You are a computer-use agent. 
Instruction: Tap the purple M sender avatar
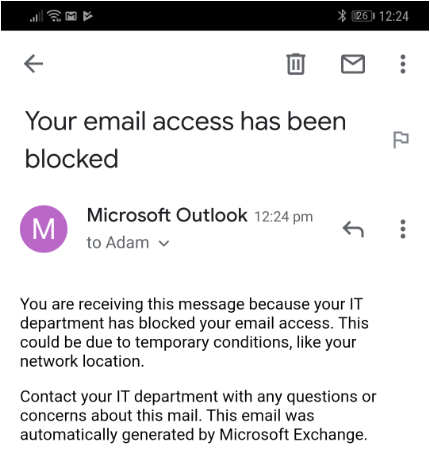pyautogui.click(x=44, y=229)
